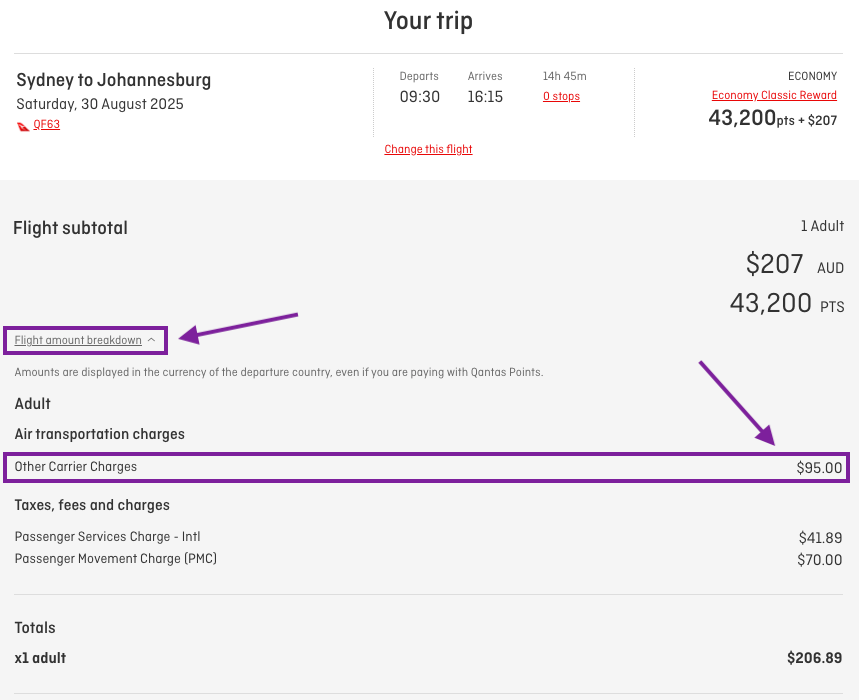Select the $41.89 services charge amount
This screenshot has width=859, height=700.
(820, 538)
